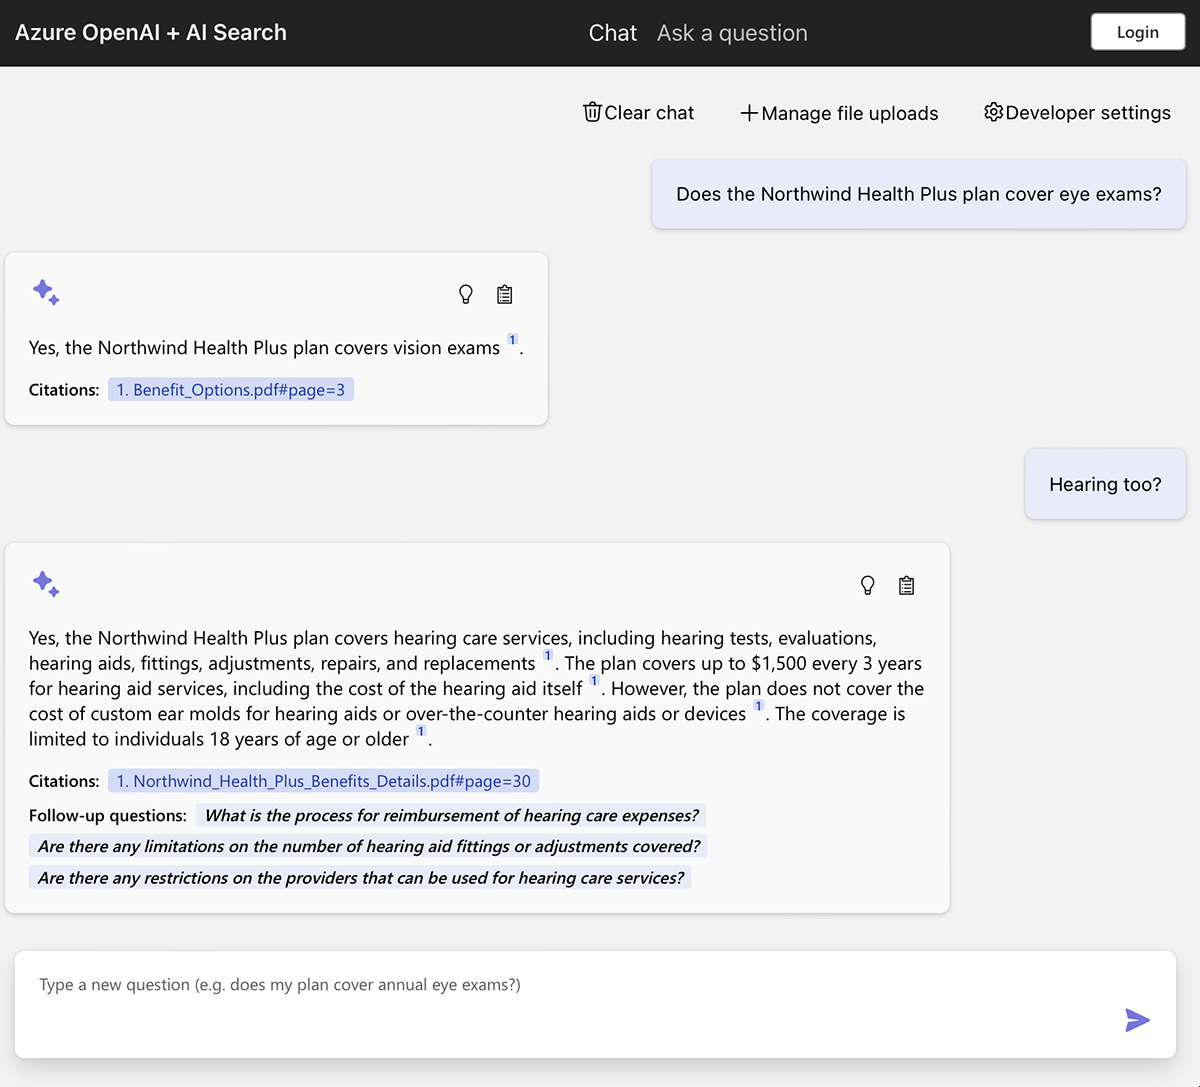Select the hearing aid fittings limitations follow-up
The height and width of the screenshot is (1087, 1200).
[367, 846]
